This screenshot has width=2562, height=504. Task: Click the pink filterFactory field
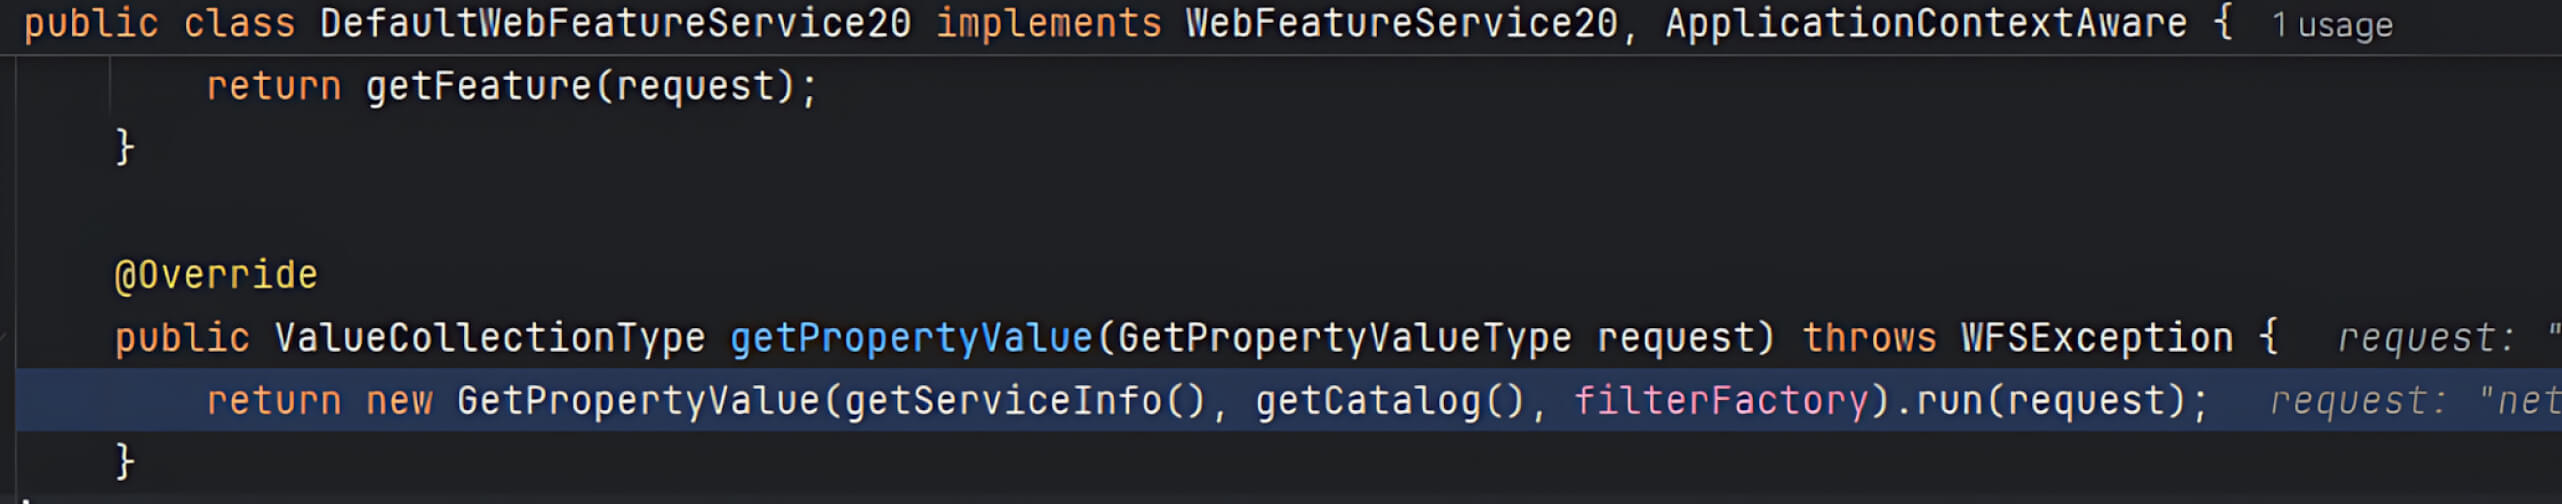[1720, 401]
